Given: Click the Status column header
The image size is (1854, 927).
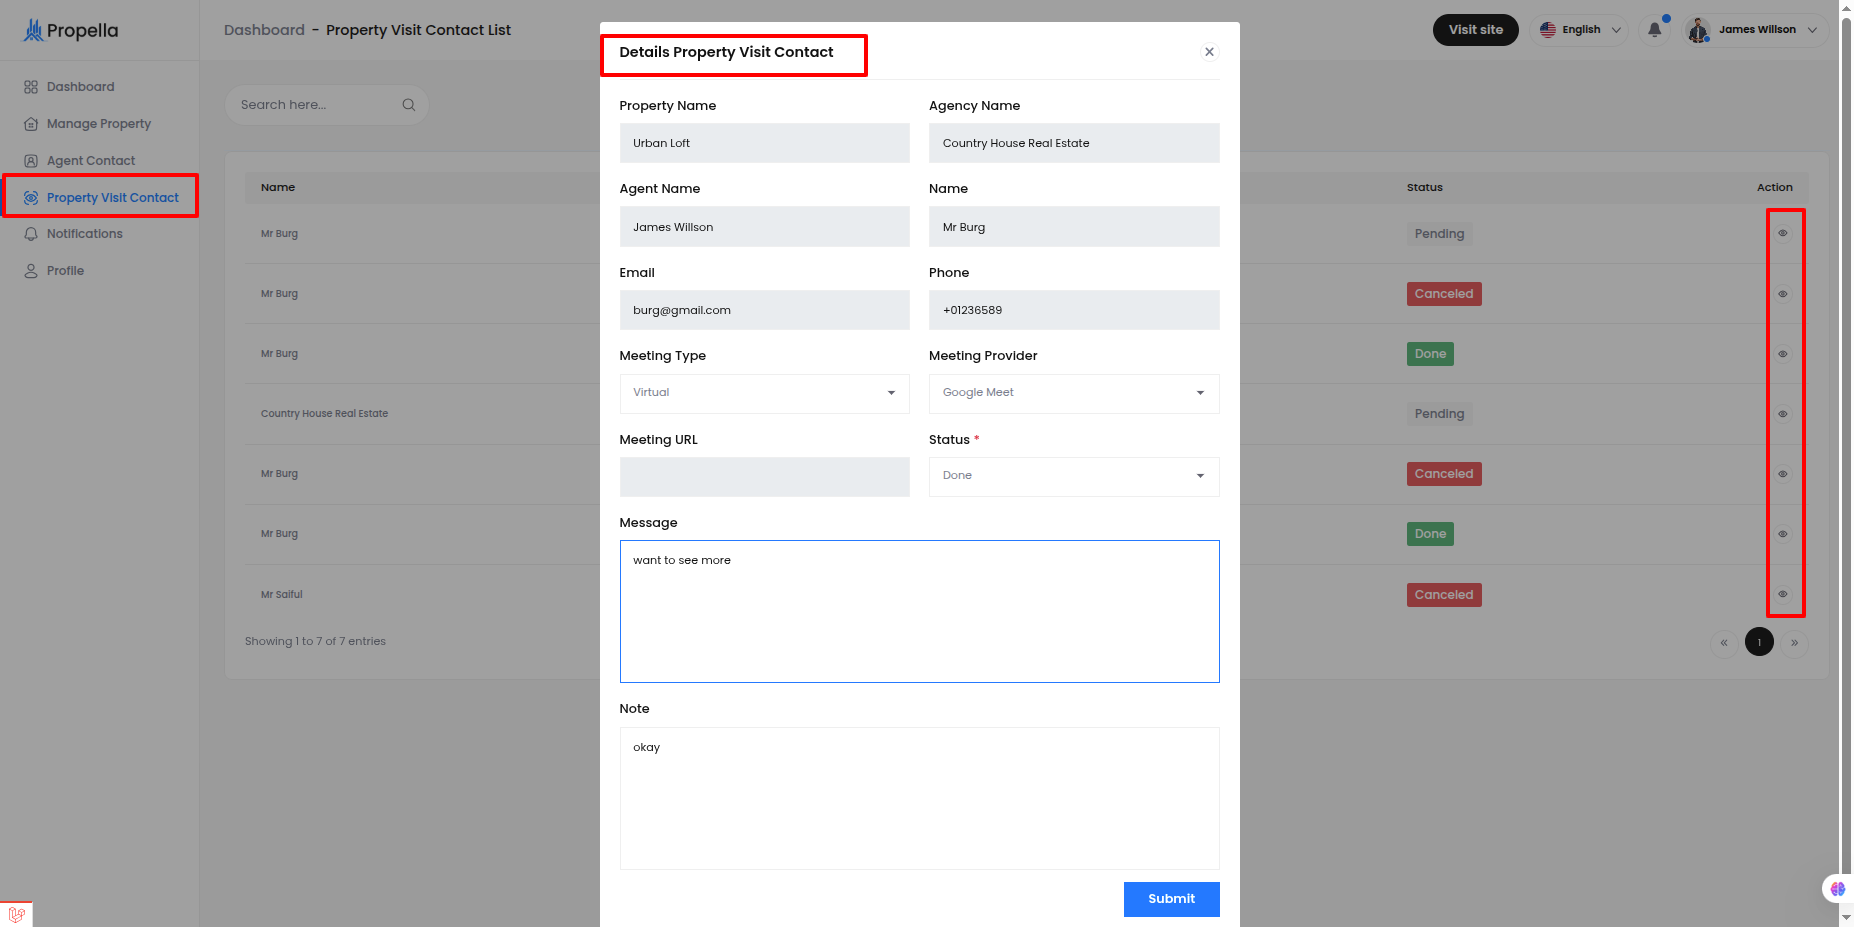Looking at the screenshot, I should (1424, 188).
